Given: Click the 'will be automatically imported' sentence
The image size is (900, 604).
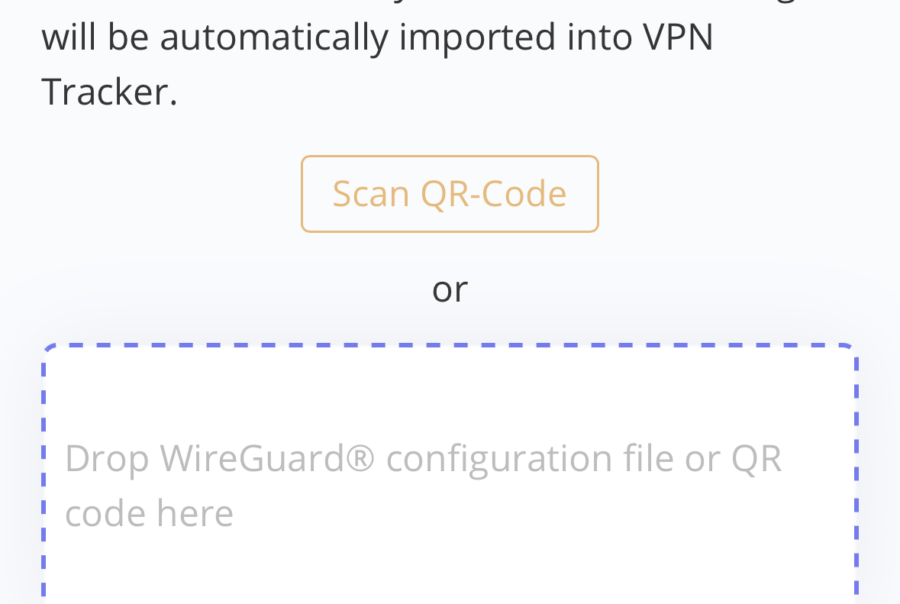Looking at the screenshot, I should click(377, 38).
